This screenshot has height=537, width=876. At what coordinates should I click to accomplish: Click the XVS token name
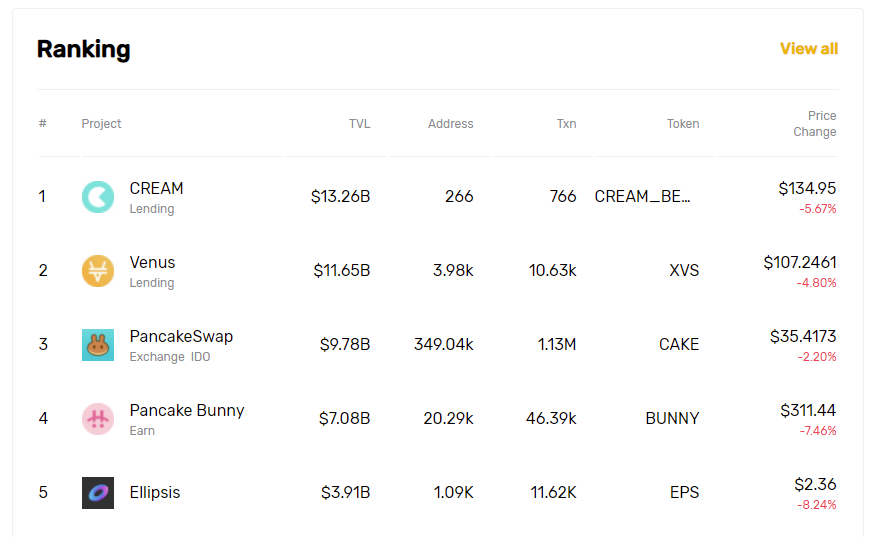[684, 270]
